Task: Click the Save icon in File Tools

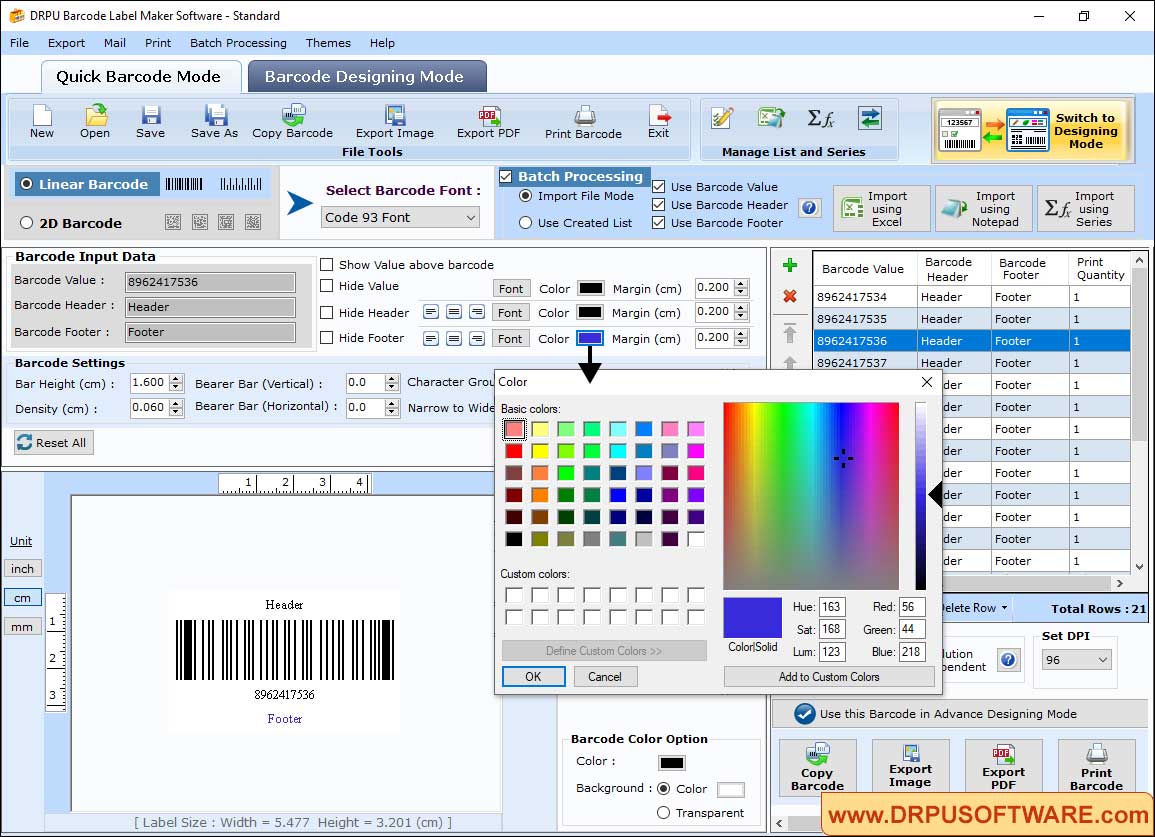Action: click(150, 122)
